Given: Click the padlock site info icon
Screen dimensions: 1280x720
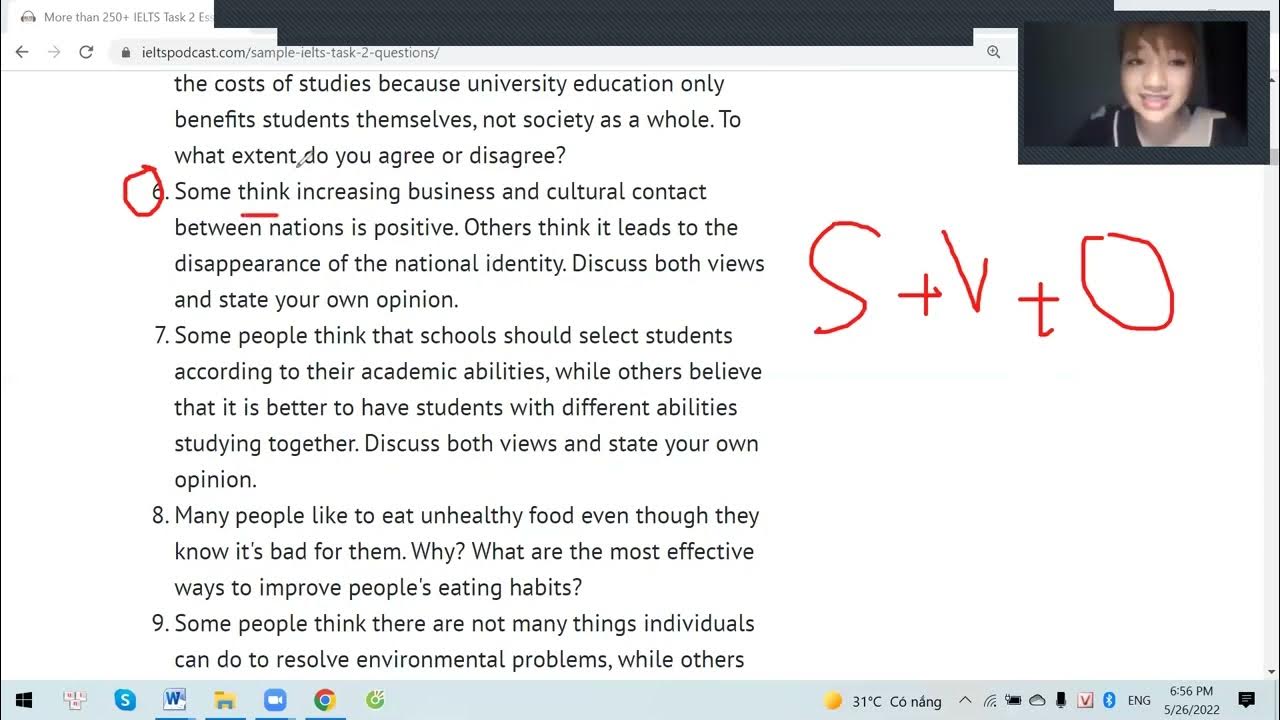Looking at the screenshot, I should click(x=125, y=52).
